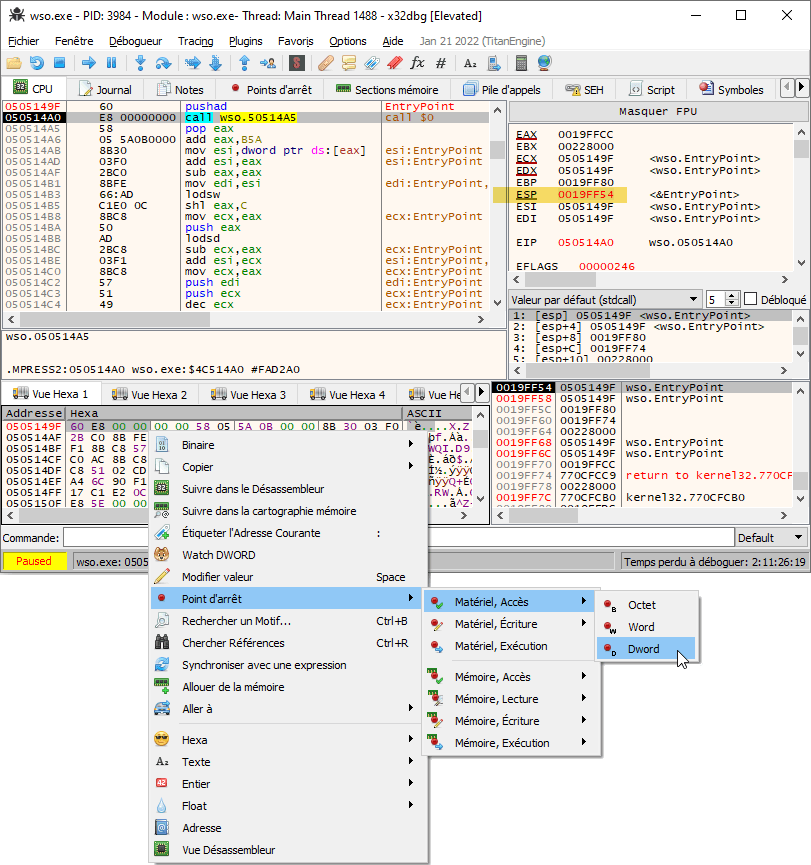Click the Masquer FPU button
Viewport: 811px width, 865px height.
(x=657, y=111)
